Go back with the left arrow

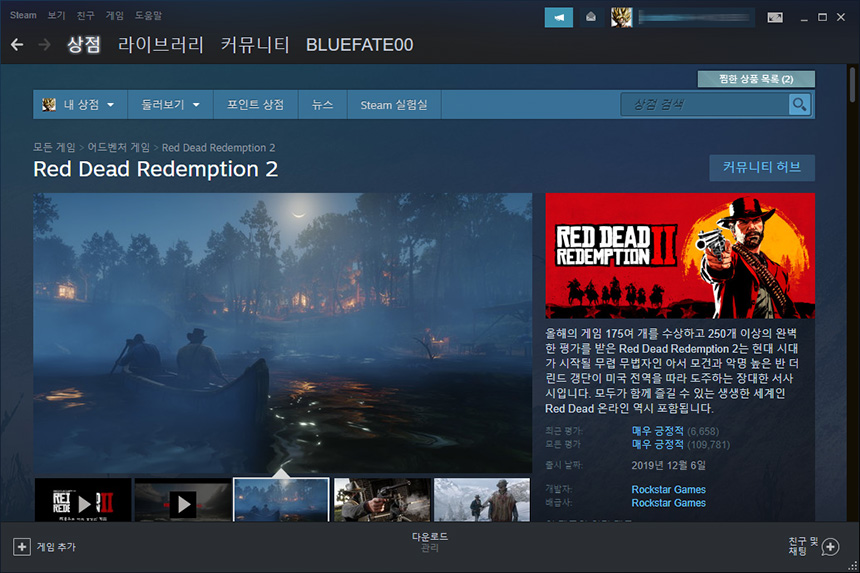(17, 45)
